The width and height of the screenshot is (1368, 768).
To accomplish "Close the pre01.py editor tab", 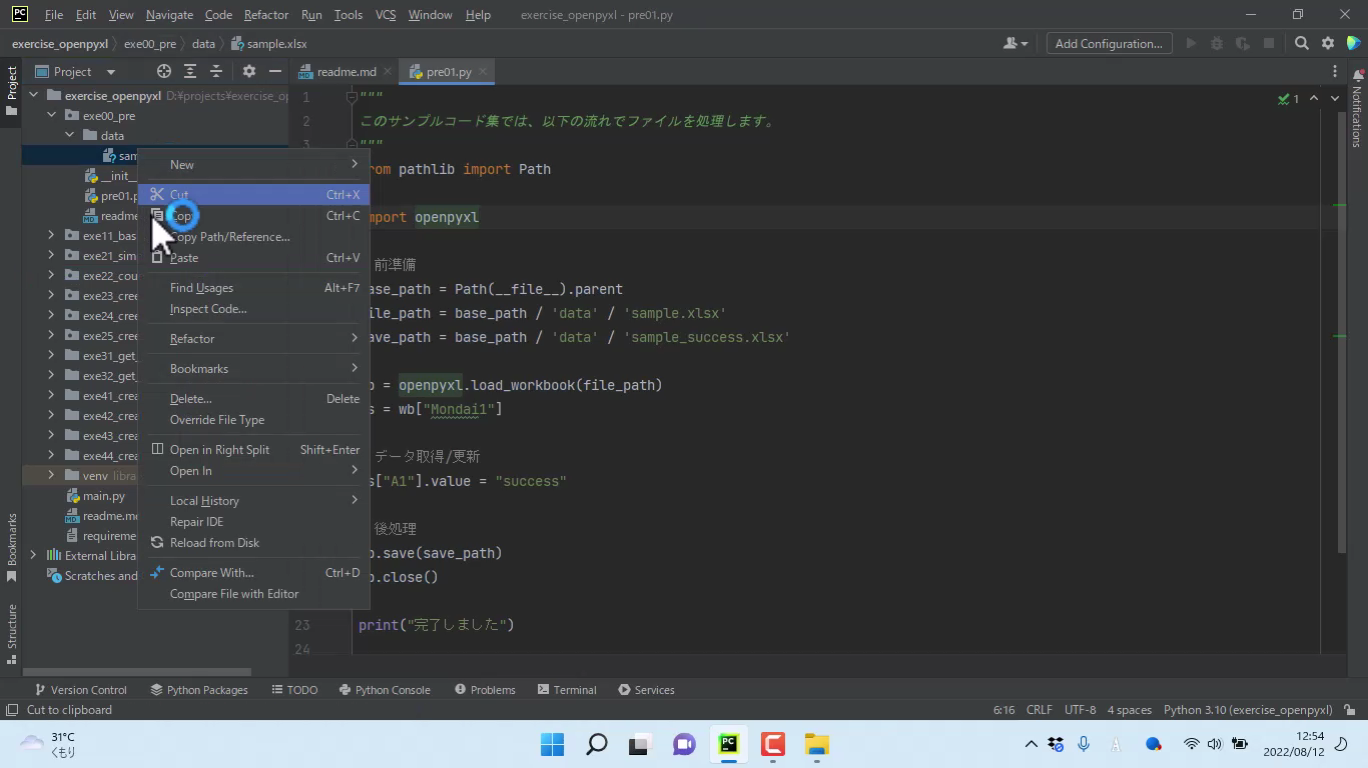I will [483, 72].
